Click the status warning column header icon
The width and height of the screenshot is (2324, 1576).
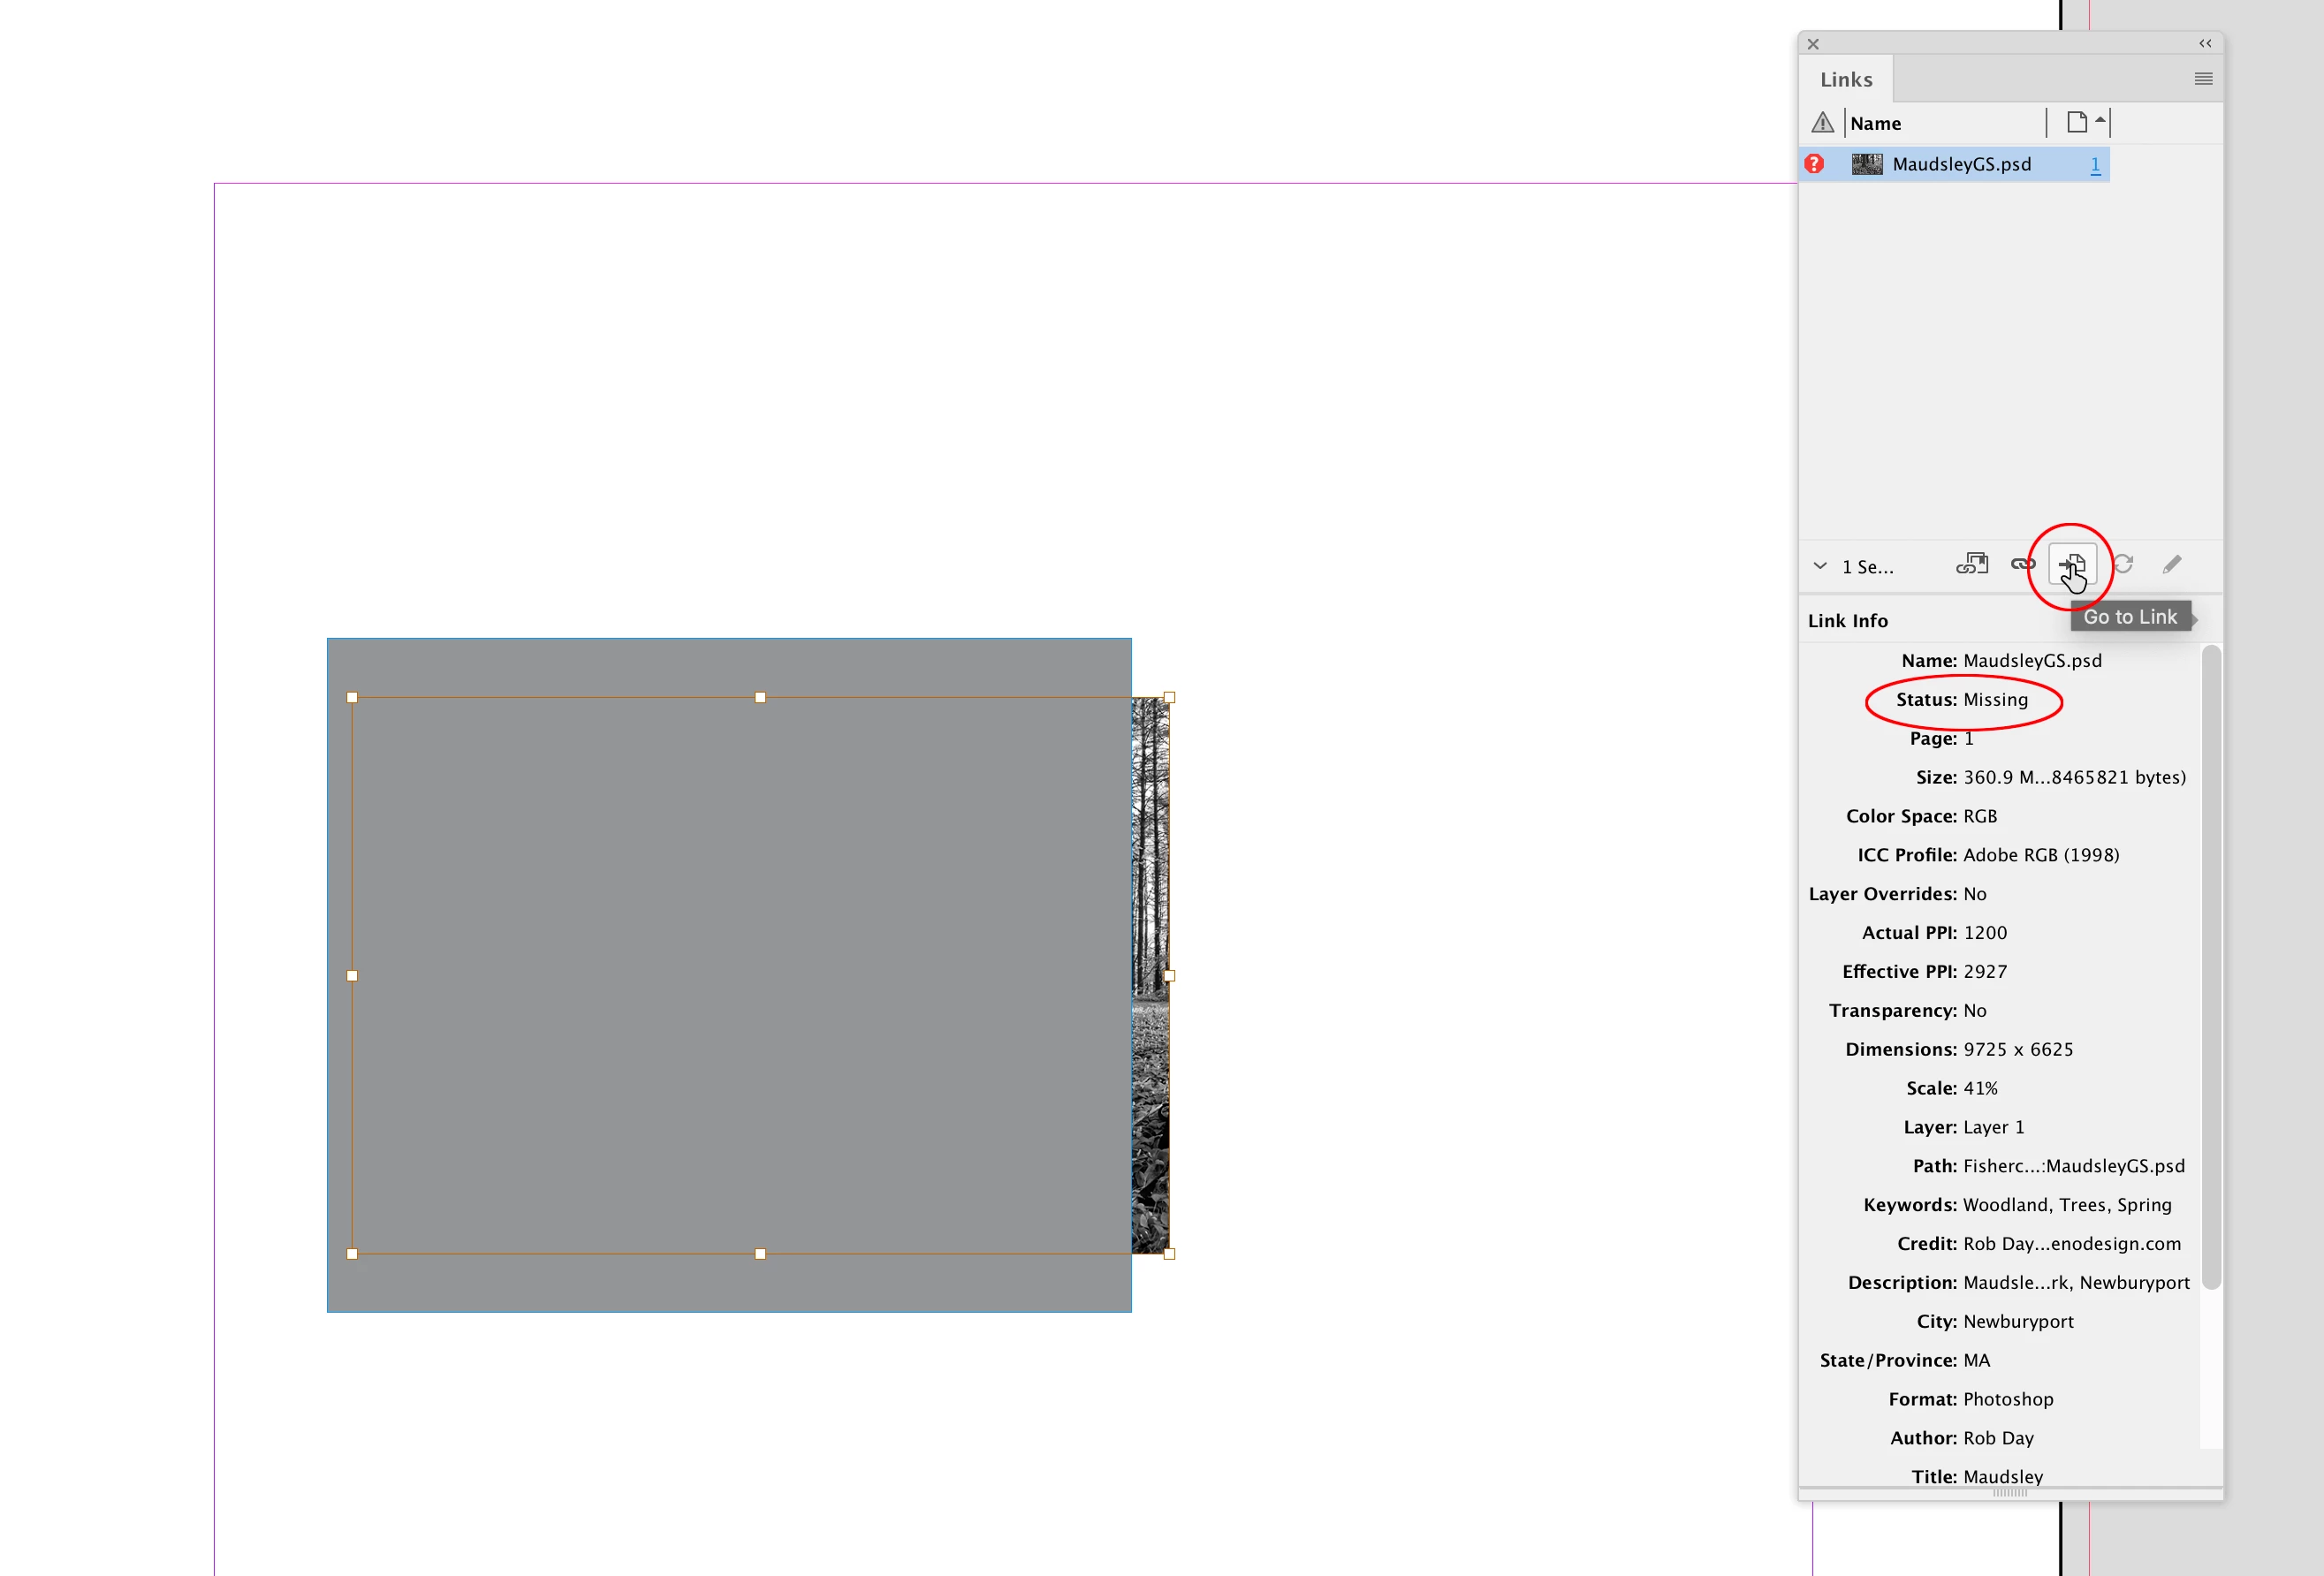click(x=1822, y=123)
